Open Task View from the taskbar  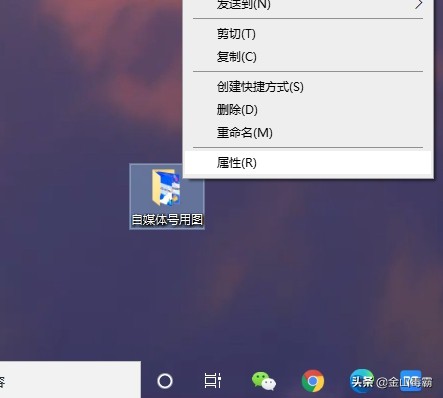click(212, 381)
